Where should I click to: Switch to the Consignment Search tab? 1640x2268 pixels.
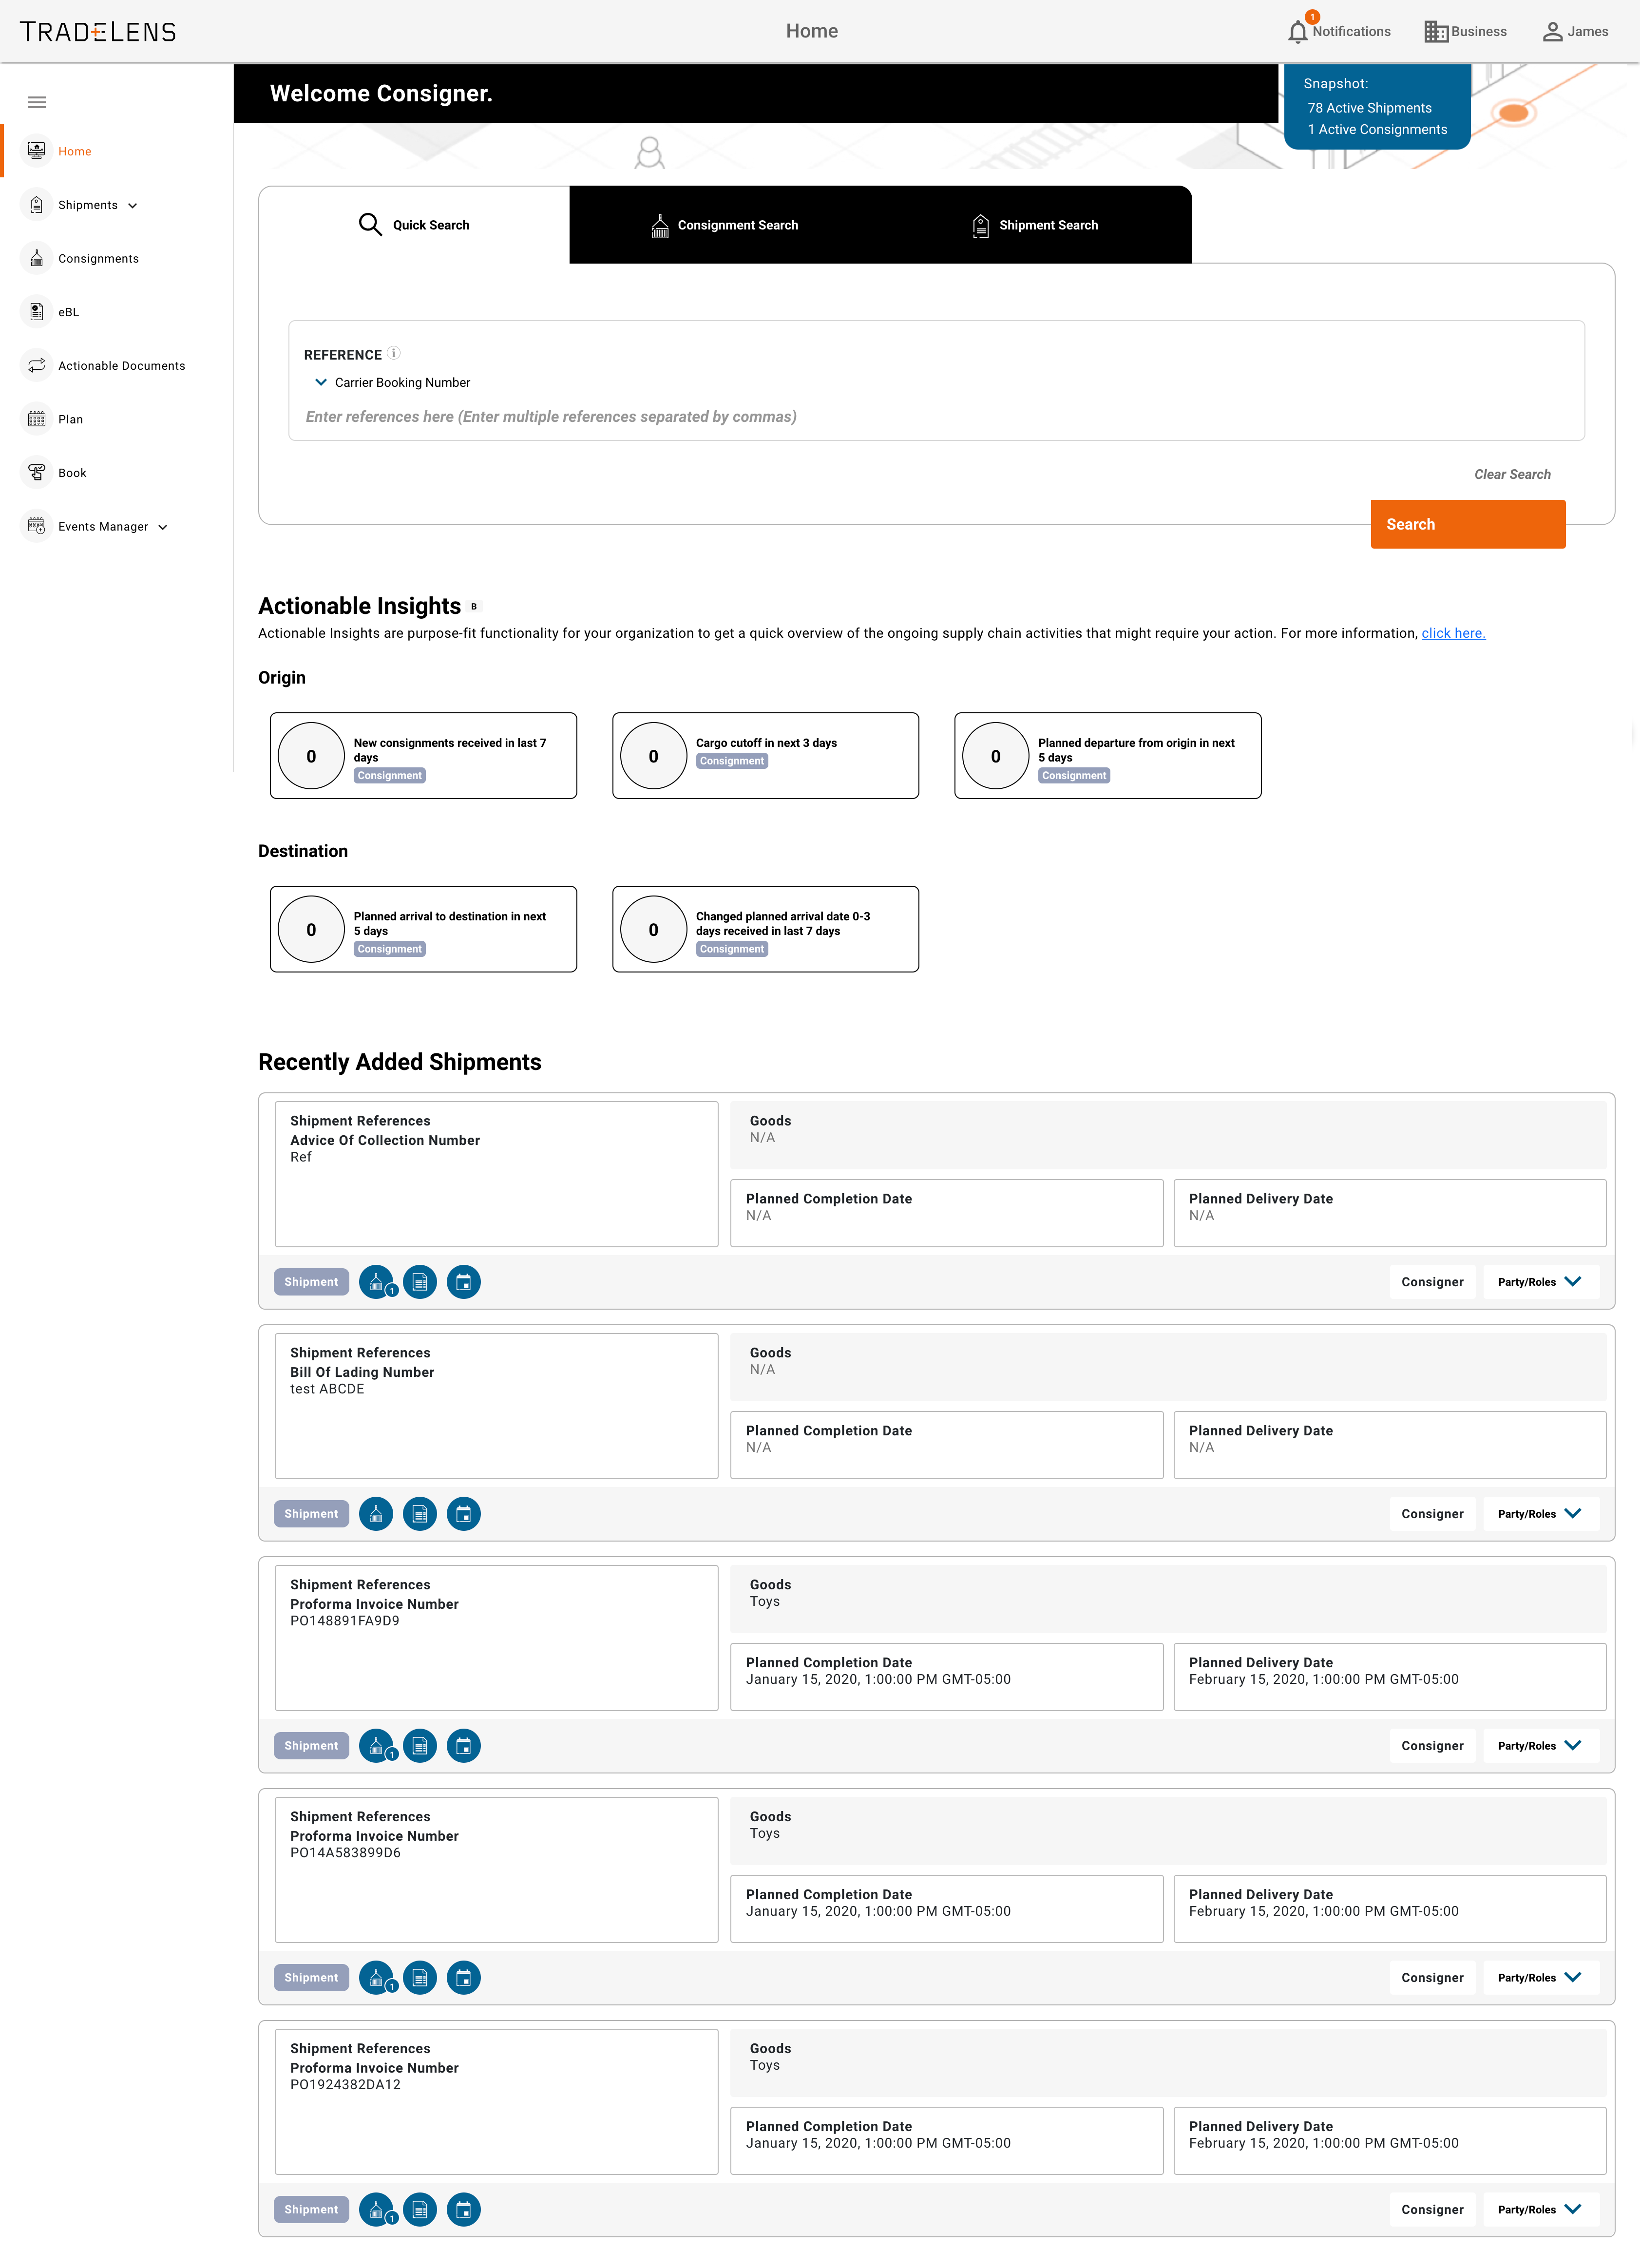[x=725, y=225]
